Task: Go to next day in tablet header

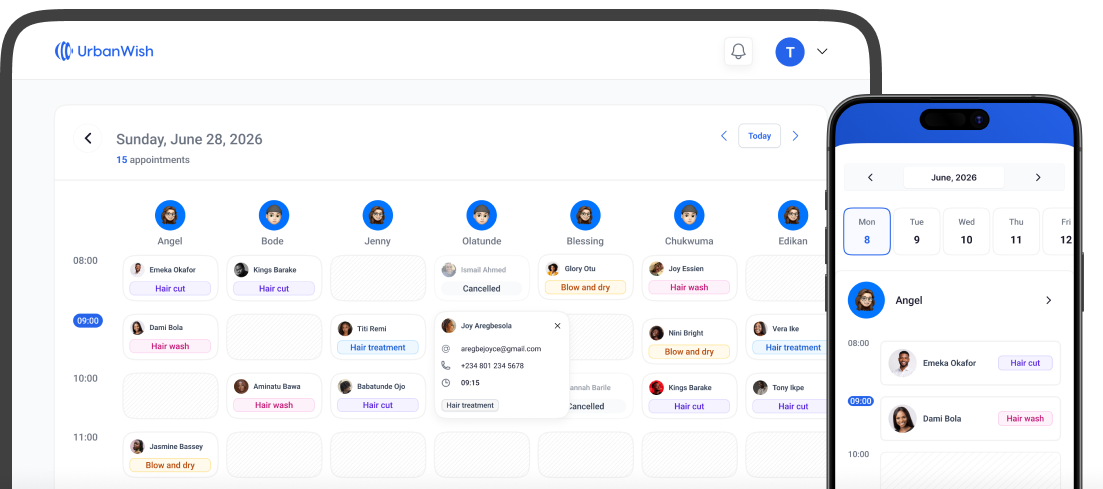Action: (796, 136)
